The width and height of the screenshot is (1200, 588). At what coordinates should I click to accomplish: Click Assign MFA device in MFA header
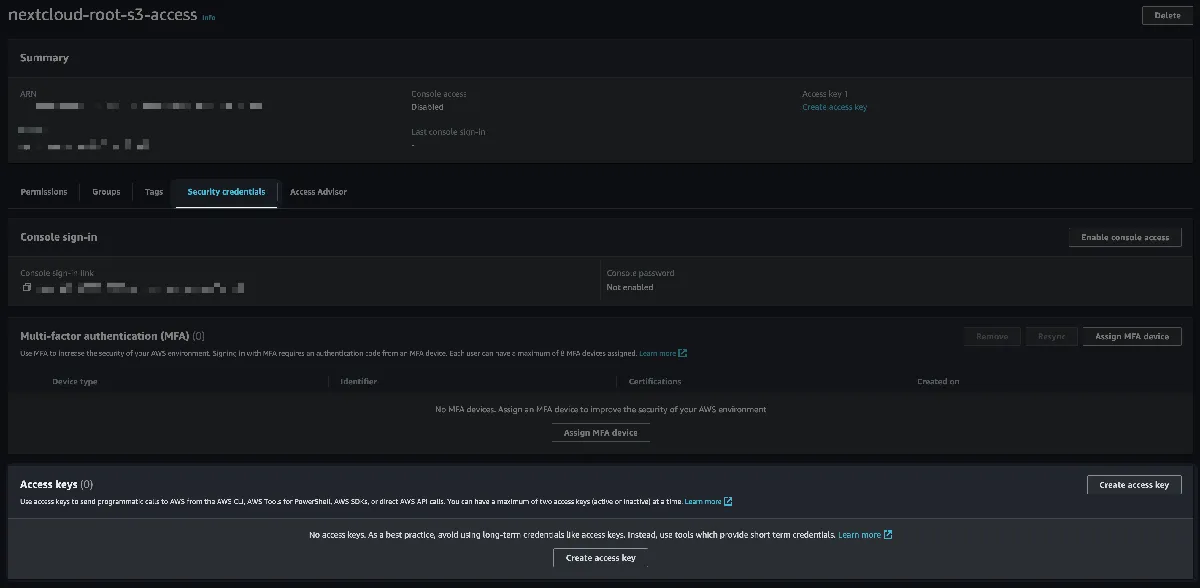[1132, 336]
